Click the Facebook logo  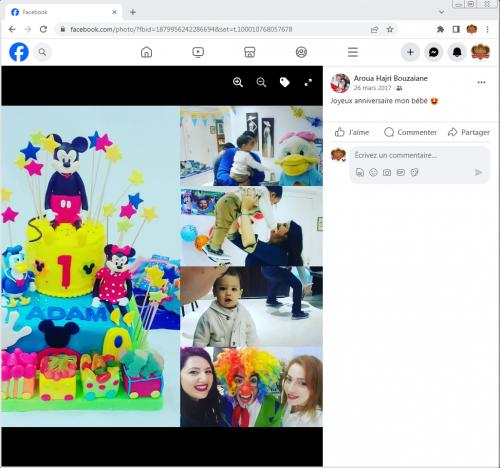pyautogui.click(x=19, y=52)
